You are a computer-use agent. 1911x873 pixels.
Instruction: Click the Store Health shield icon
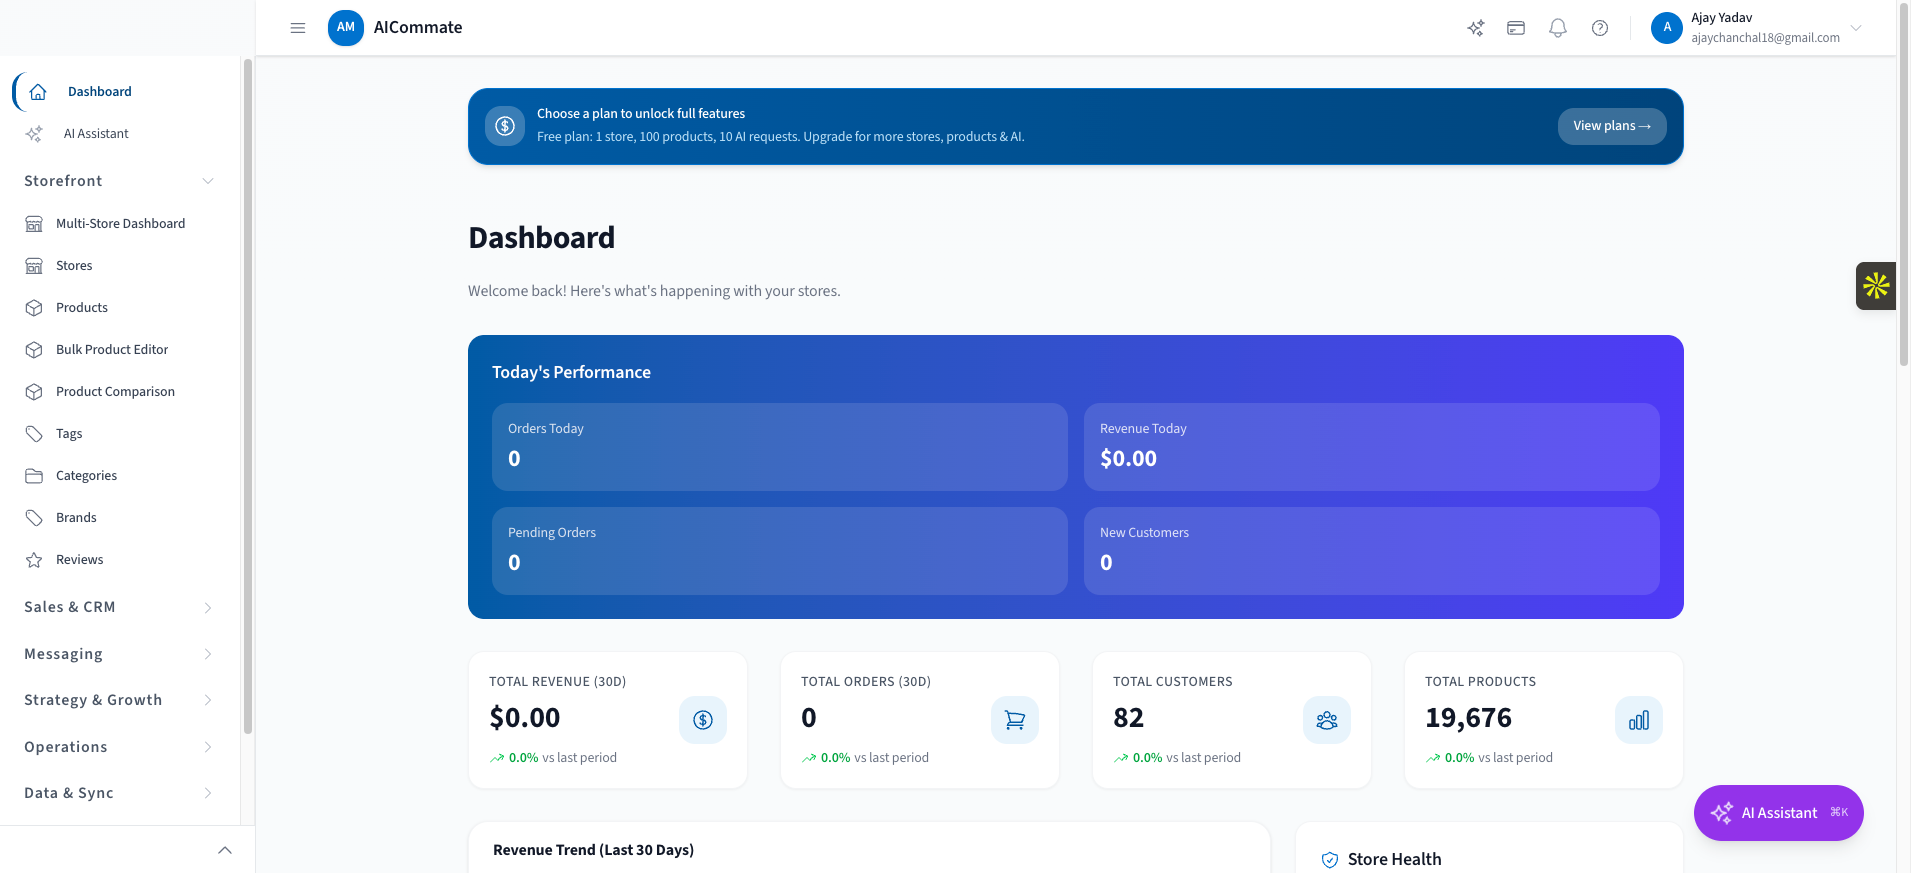1330,860
